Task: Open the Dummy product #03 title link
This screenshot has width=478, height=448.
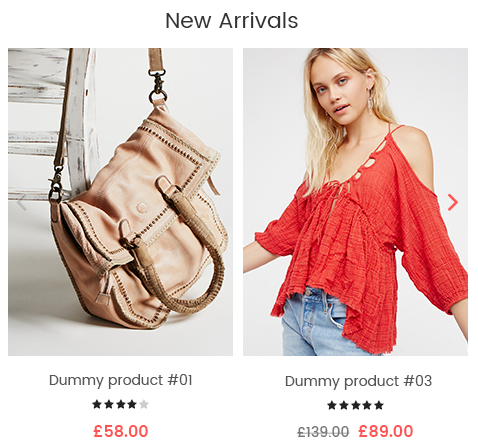Action: point(358,381)
